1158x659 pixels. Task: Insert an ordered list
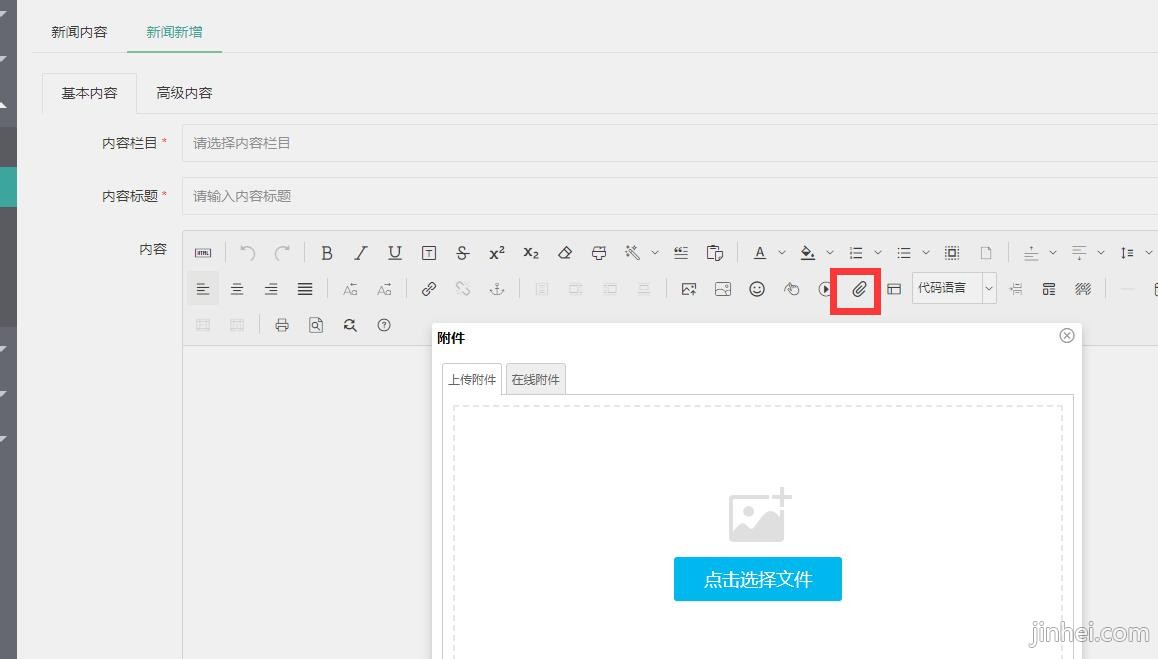pos(856,253)
